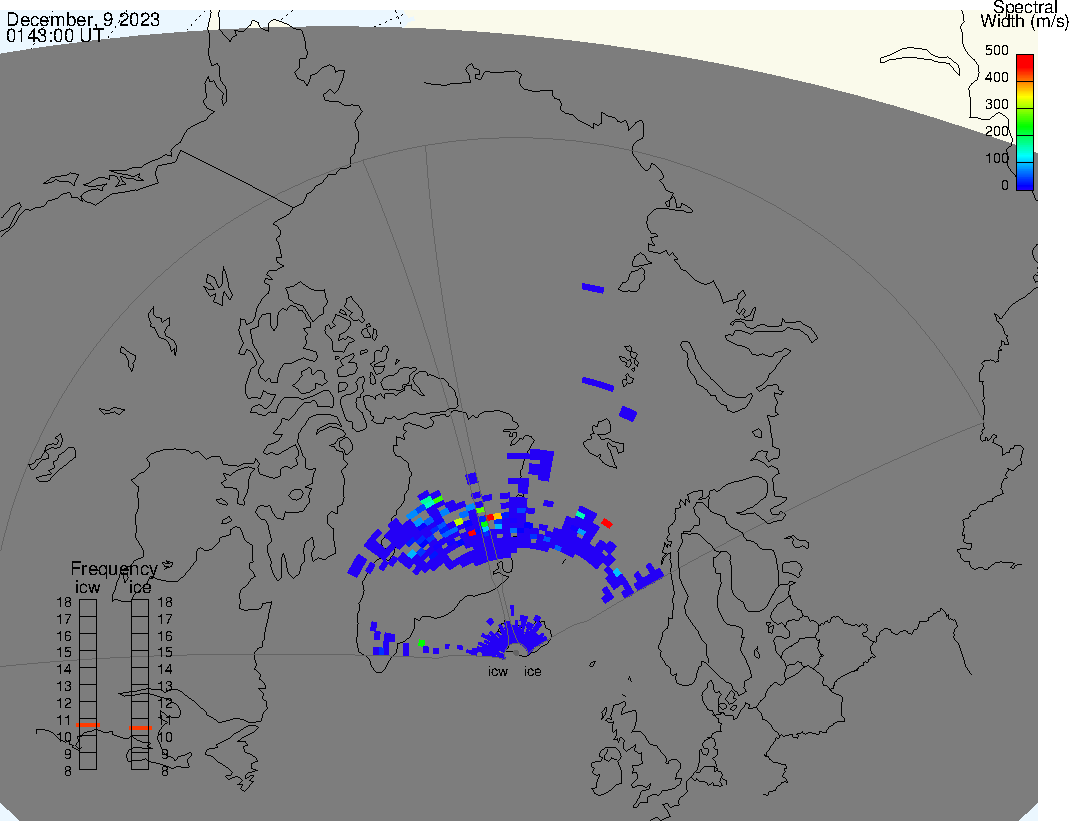Click the "0" spectral width scale label

1005,185
